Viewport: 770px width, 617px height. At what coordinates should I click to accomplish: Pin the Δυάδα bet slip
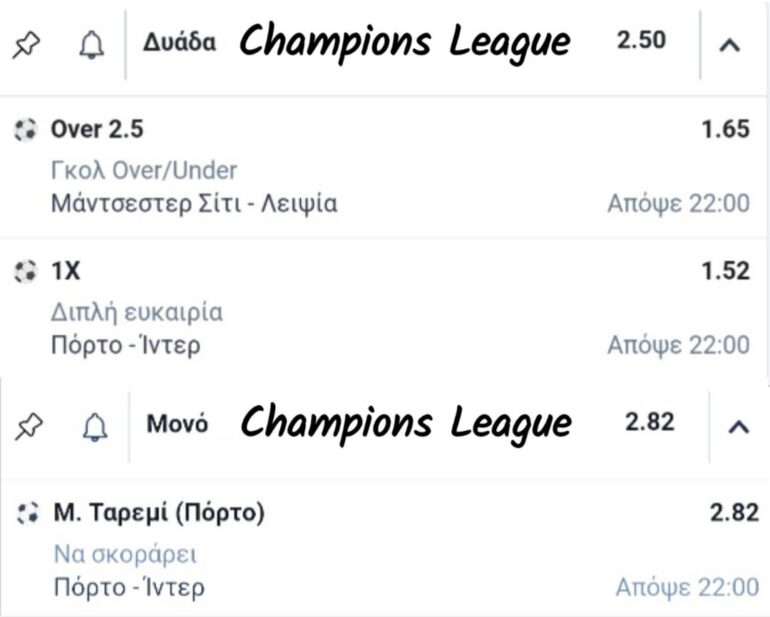(x=24, y=45)
